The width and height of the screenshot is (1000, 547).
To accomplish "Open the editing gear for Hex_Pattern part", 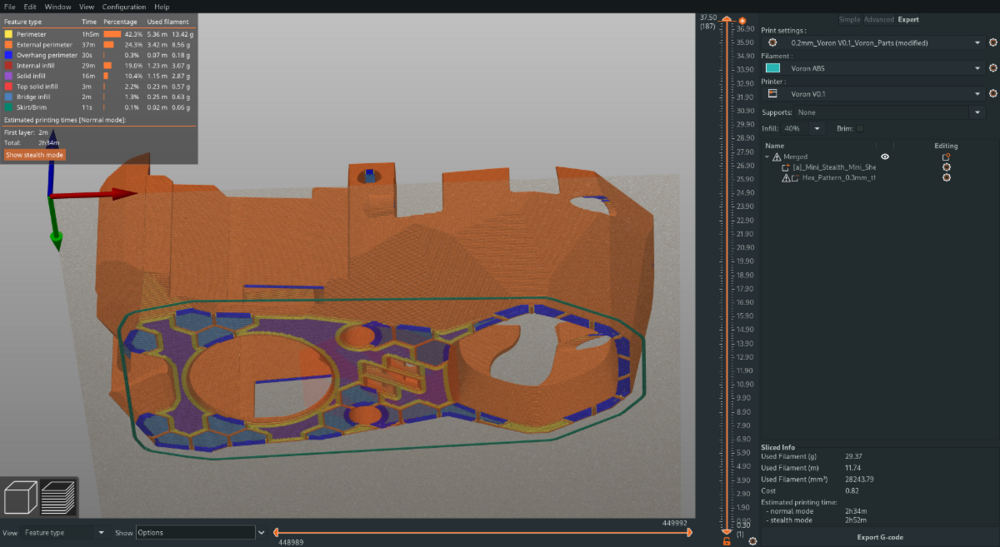I will 946,178.
